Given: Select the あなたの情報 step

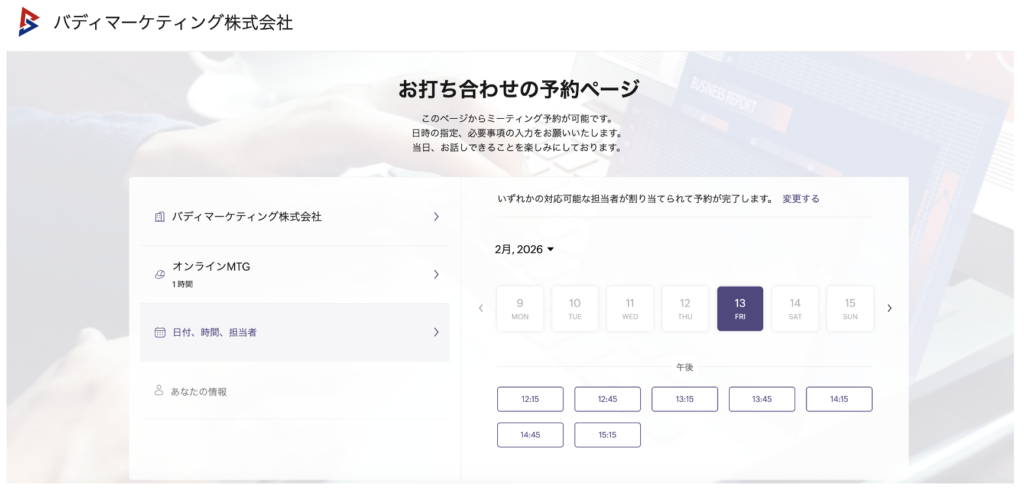Looking at the screenshot, I should 199,391.
